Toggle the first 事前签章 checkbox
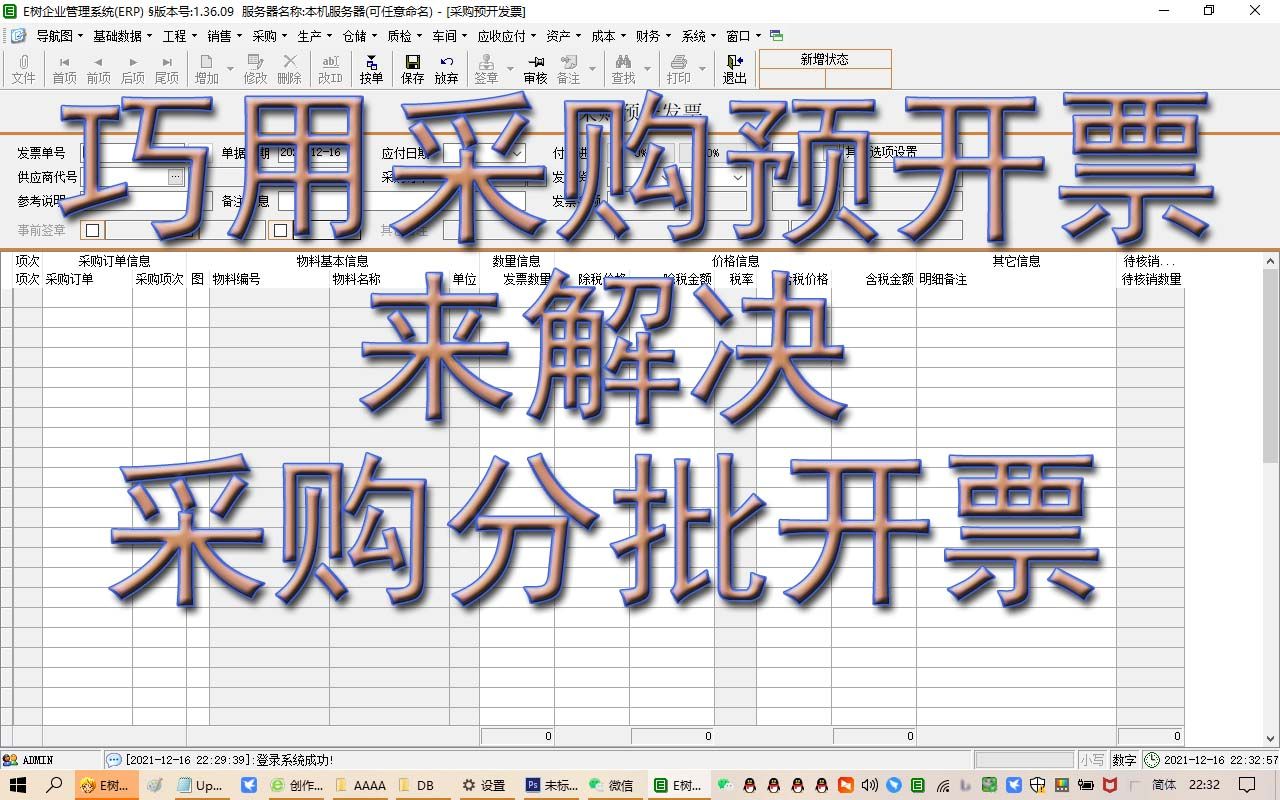Viewport: 1280px width, 800px height. tap(91, 230)
